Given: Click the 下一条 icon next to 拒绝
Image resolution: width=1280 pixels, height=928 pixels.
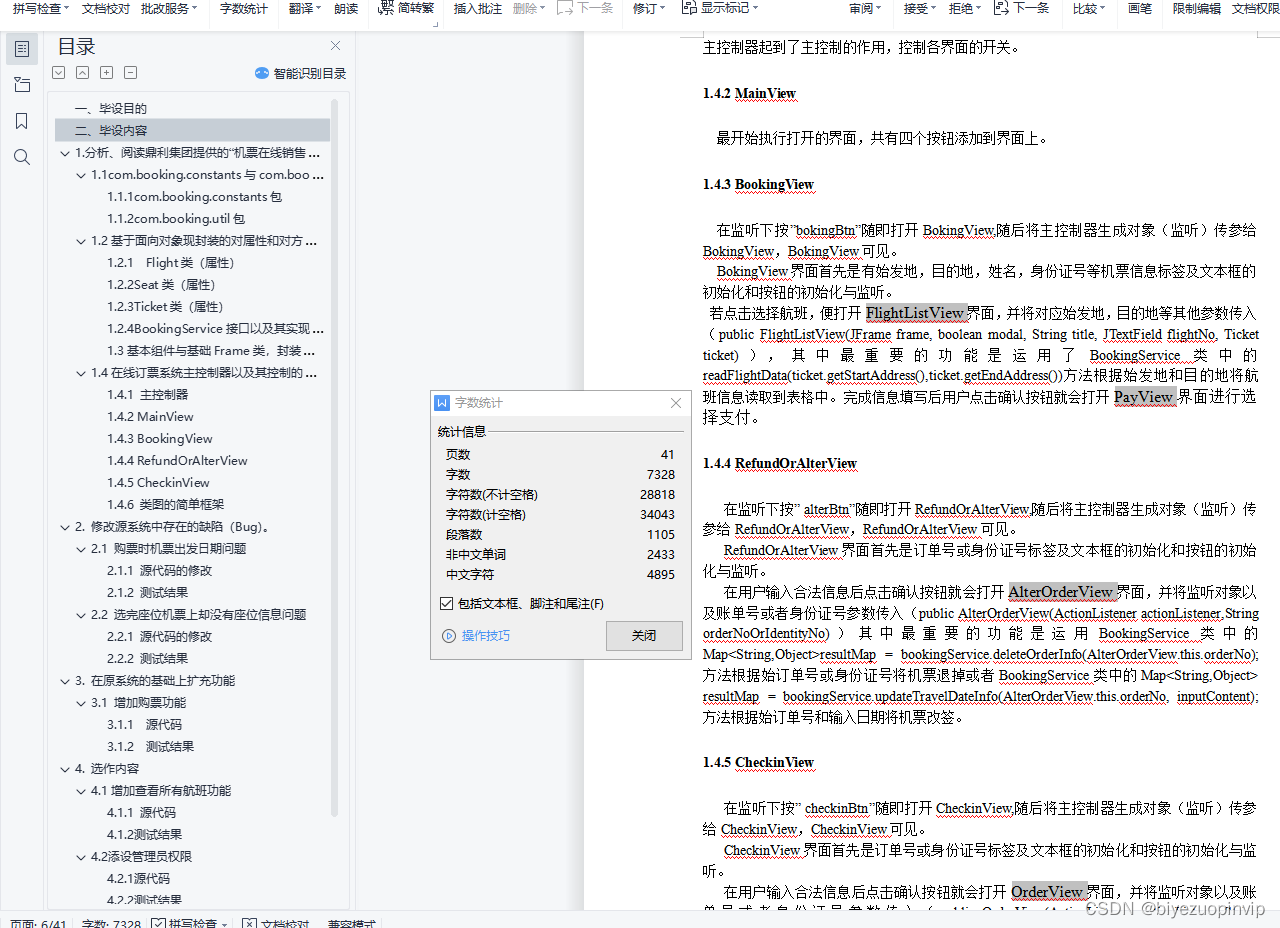Looking at the screenshot, I should [x=1001, y=8].
